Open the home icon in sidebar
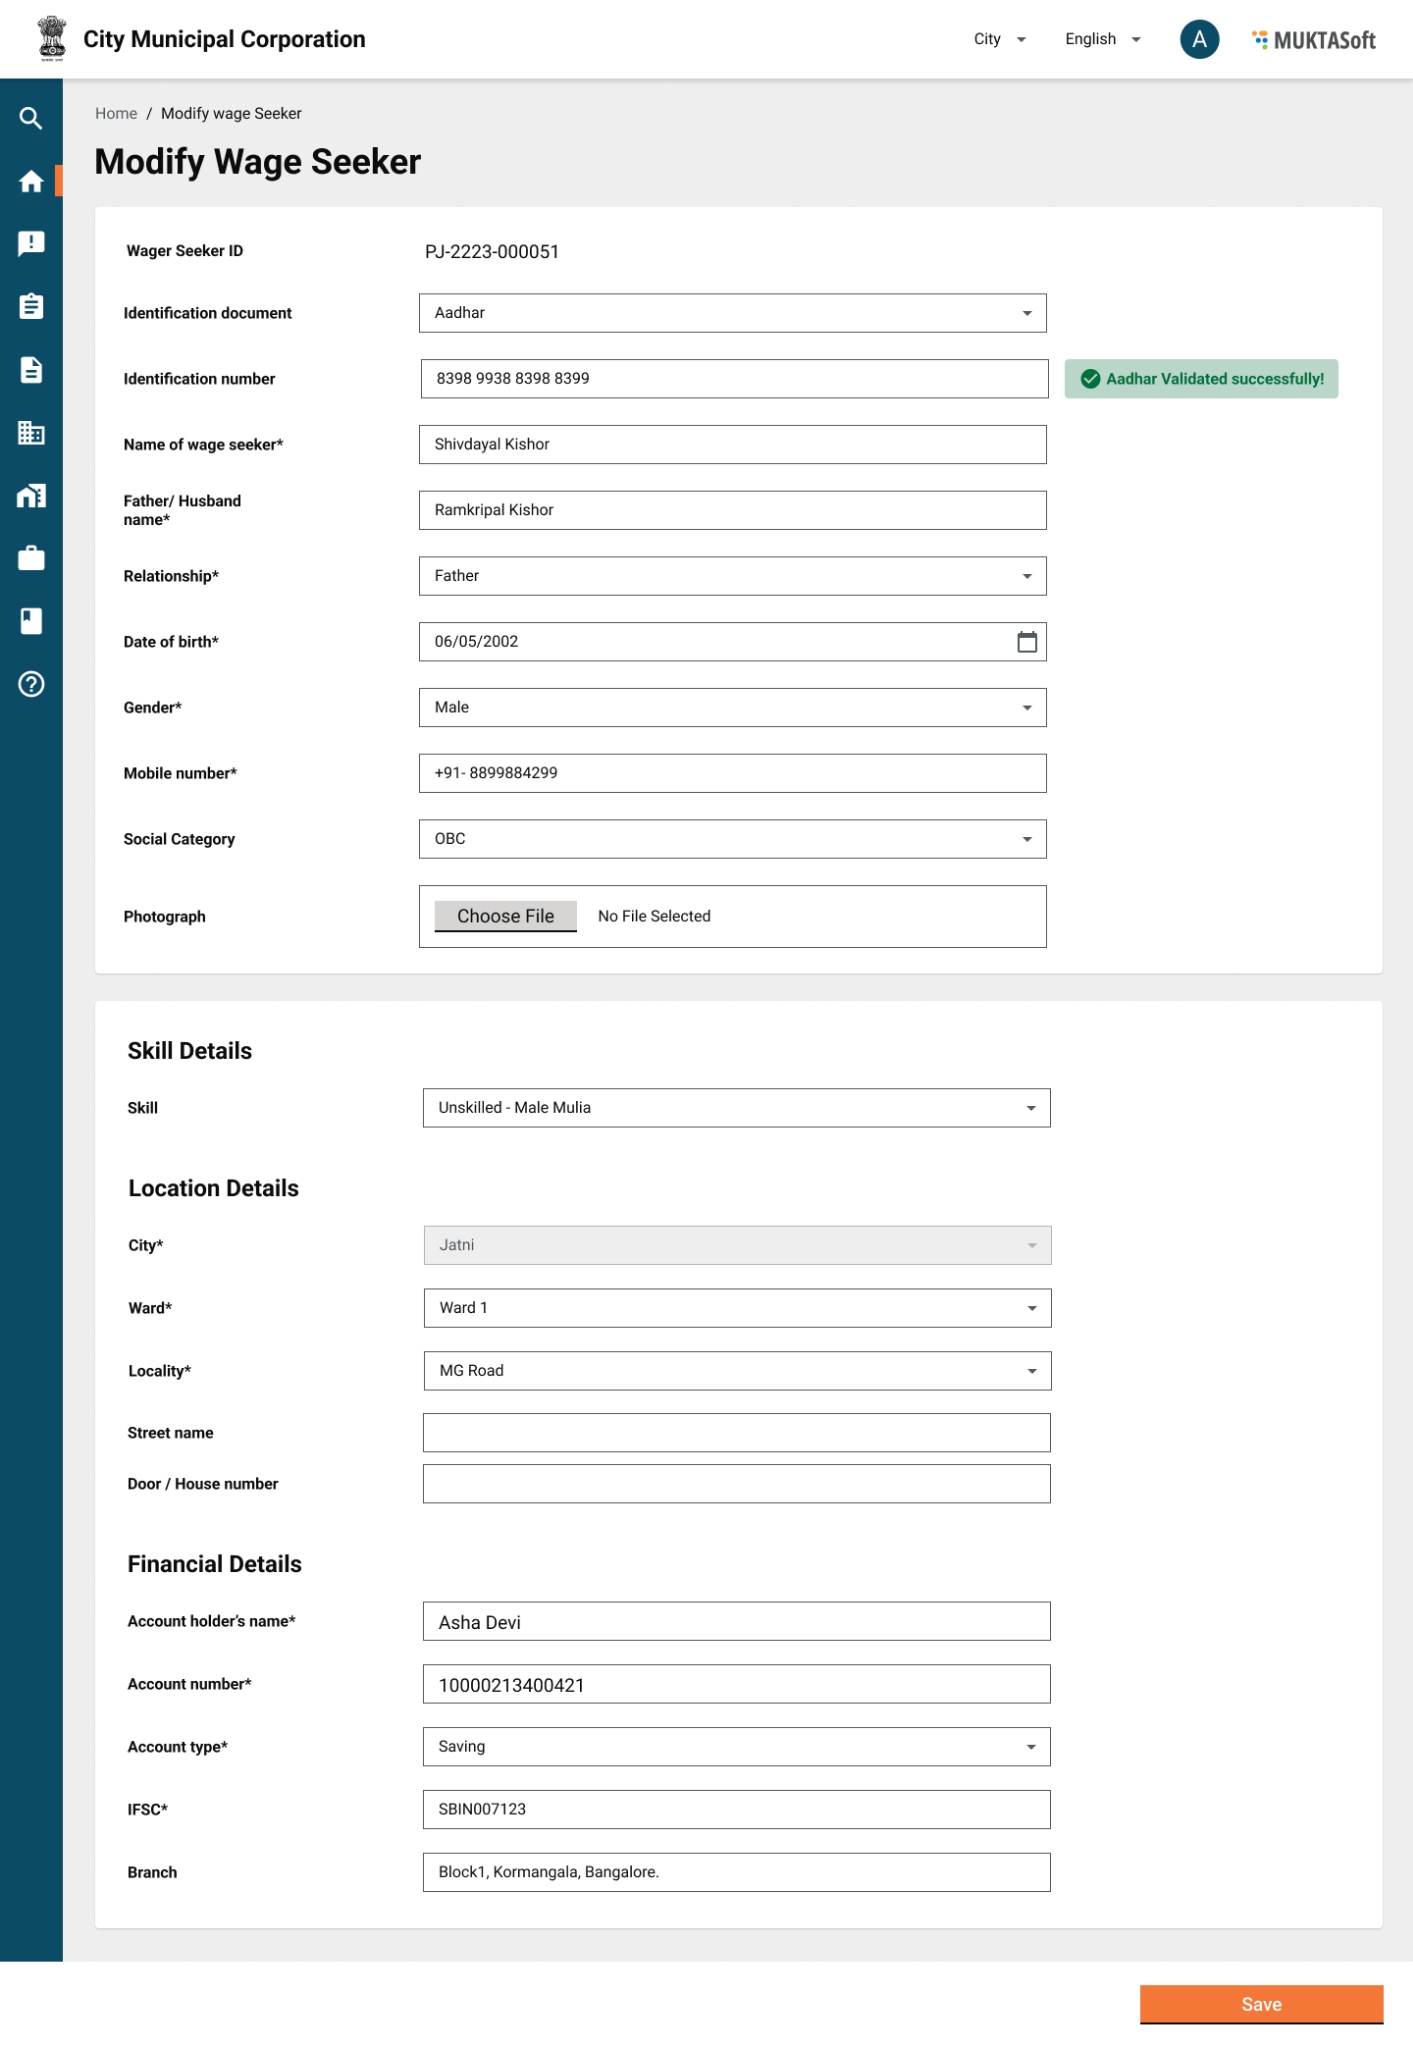The image size is (1413, 2048). (x=31, y=181)
